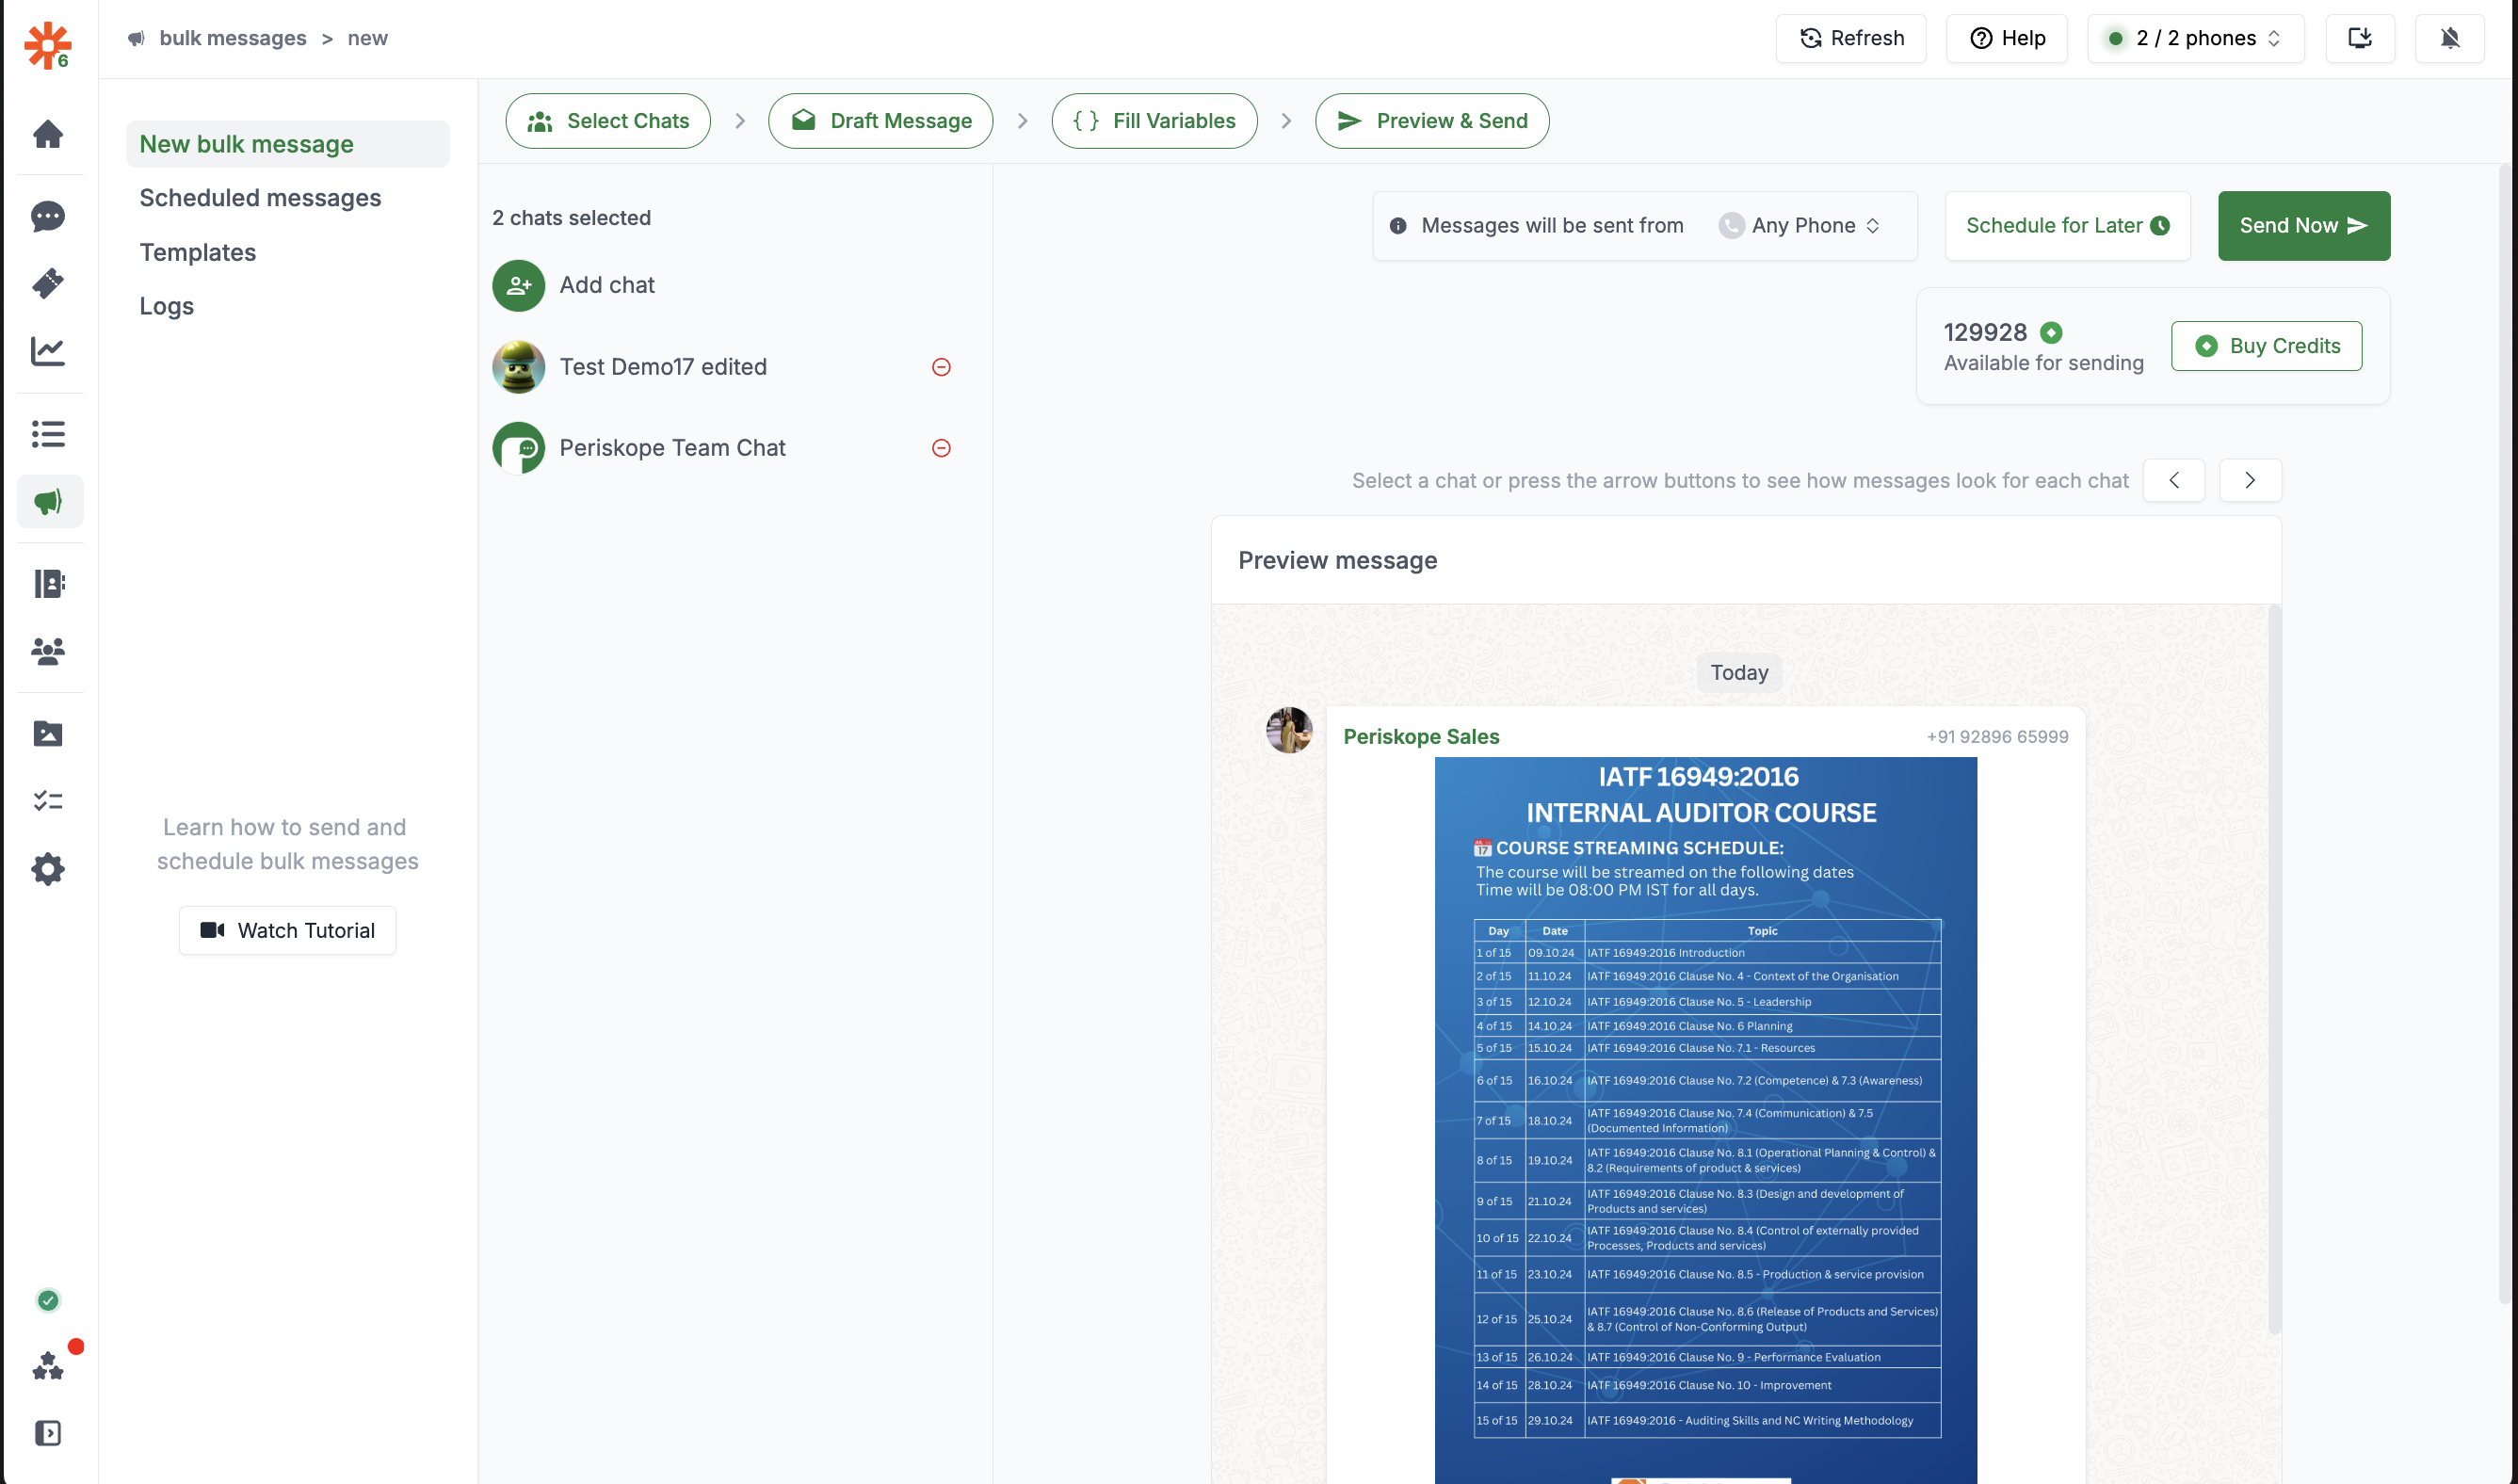Click the Periskope orange logo

point(47,45)
